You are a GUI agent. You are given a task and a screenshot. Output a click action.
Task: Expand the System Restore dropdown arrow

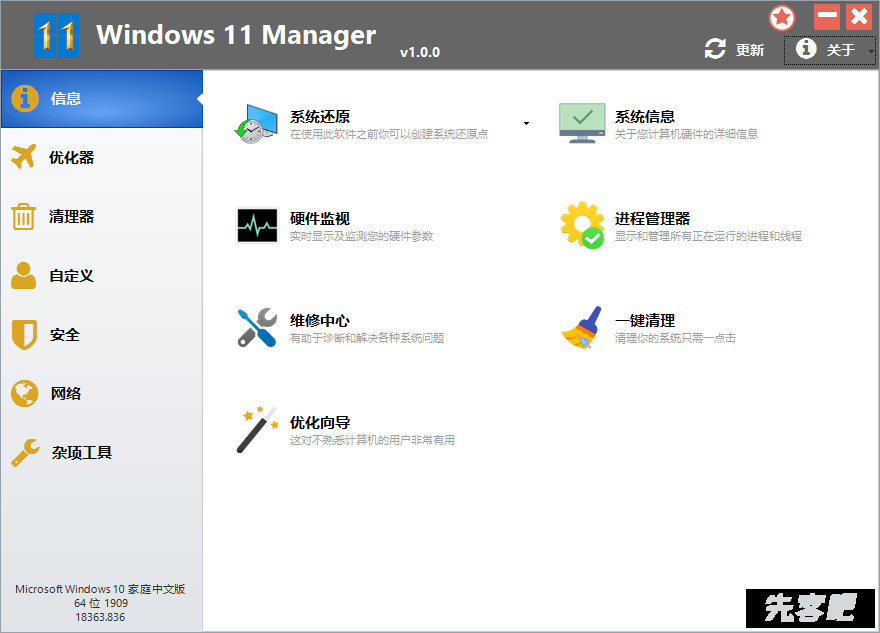526,124
